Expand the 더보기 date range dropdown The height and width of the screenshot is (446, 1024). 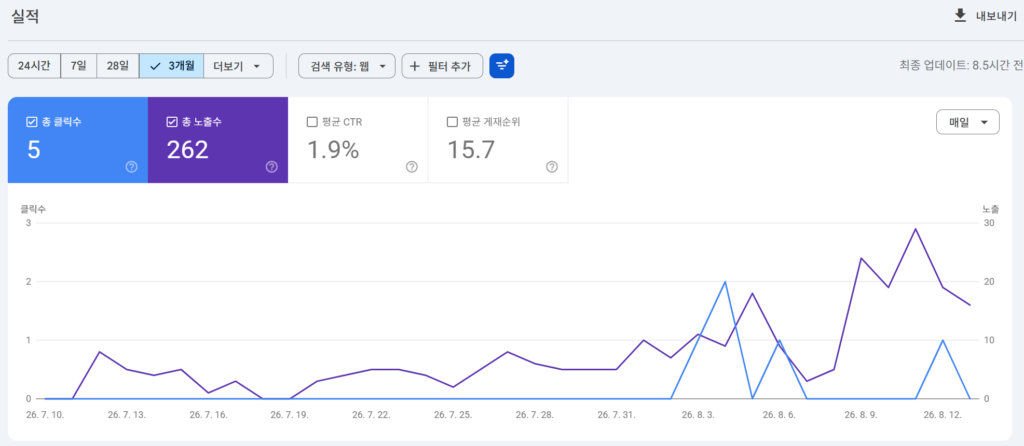(x=238, y=66)
